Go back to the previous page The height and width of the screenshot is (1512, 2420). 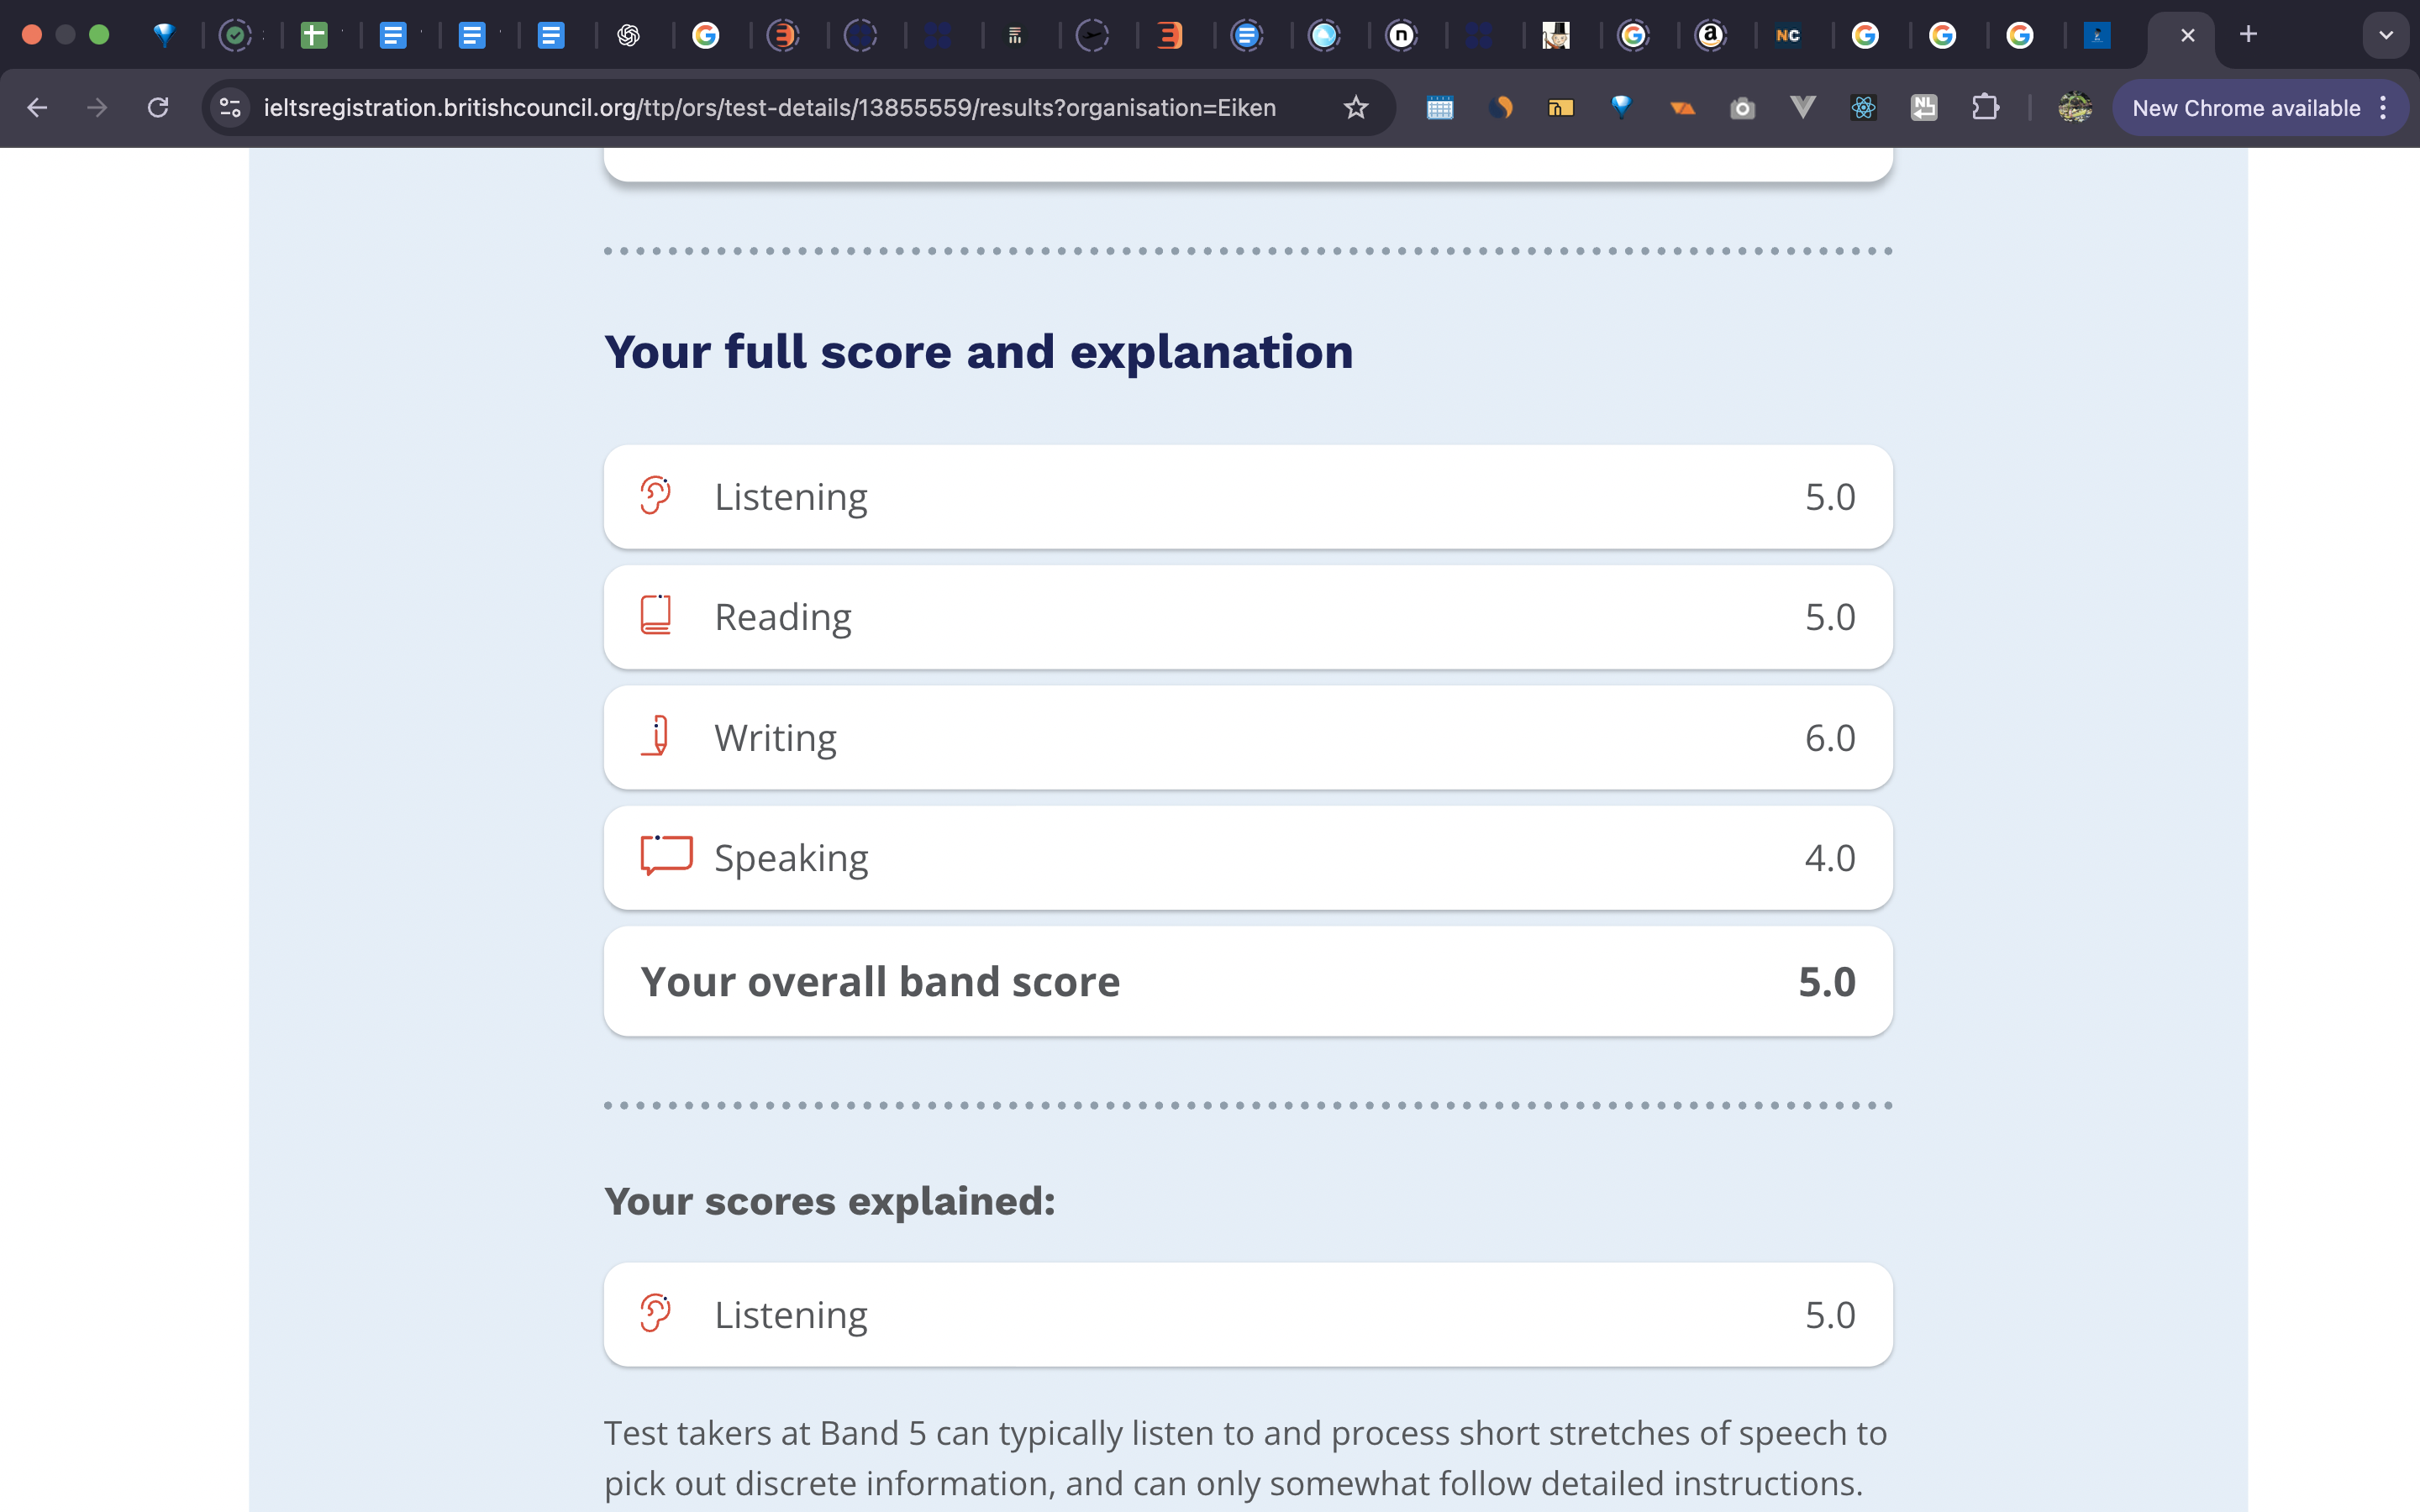click(37, 108)
